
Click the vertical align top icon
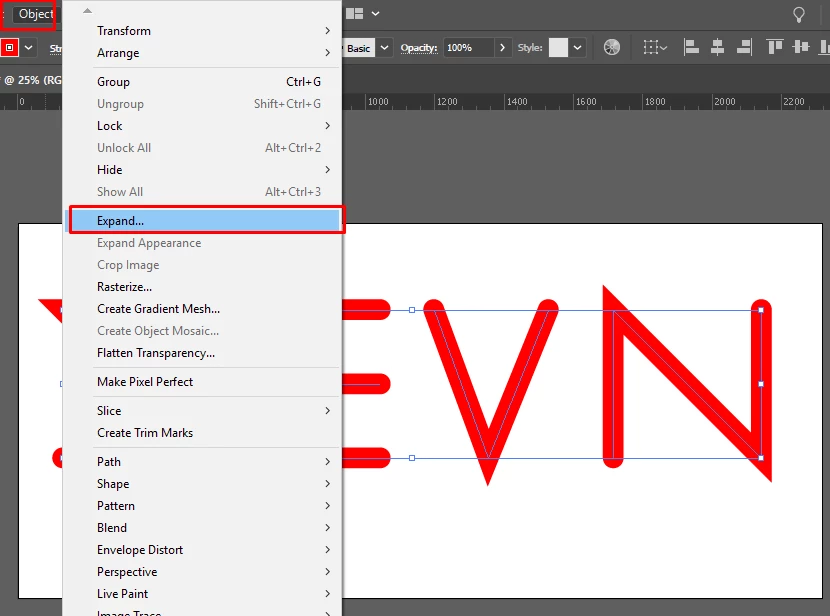pyautogui.click(x=774, y=48)
